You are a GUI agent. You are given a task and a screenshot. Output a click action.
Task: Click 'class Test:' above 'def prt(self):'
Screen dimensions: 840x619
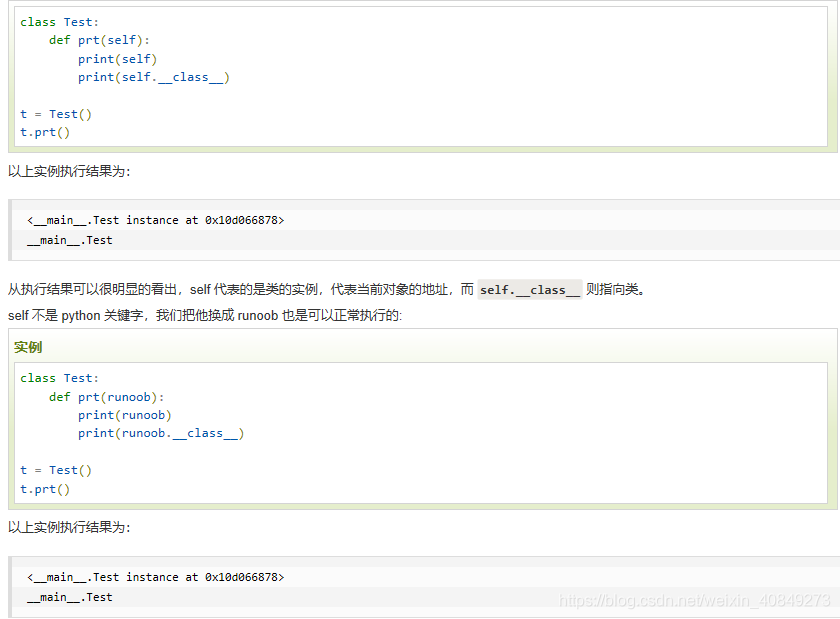pyautogui.click(x=59, y=23)
